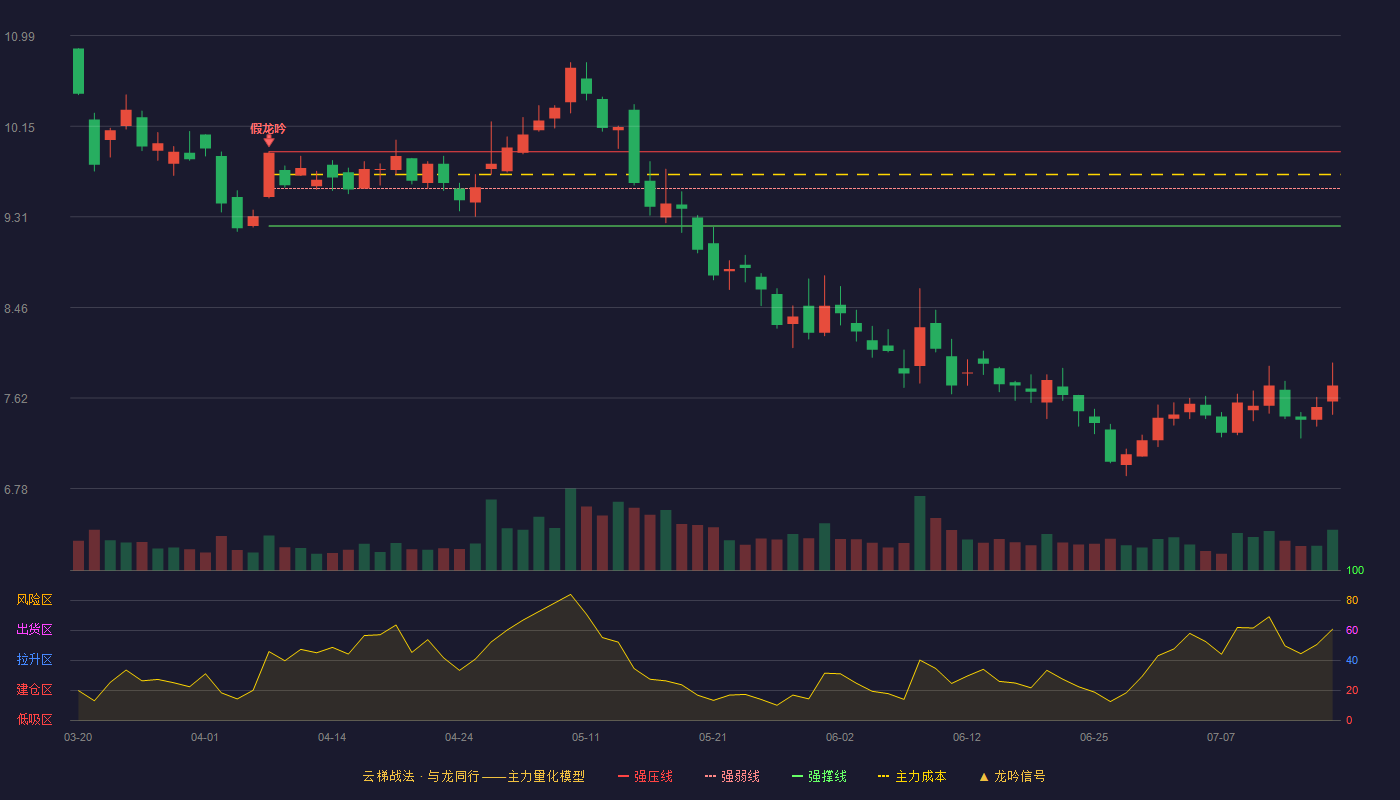Screen dimensions: 1400x800
Task: Toggle the 强弱线 legend entry
Action: pyautogui.click(x=732, y=776)
